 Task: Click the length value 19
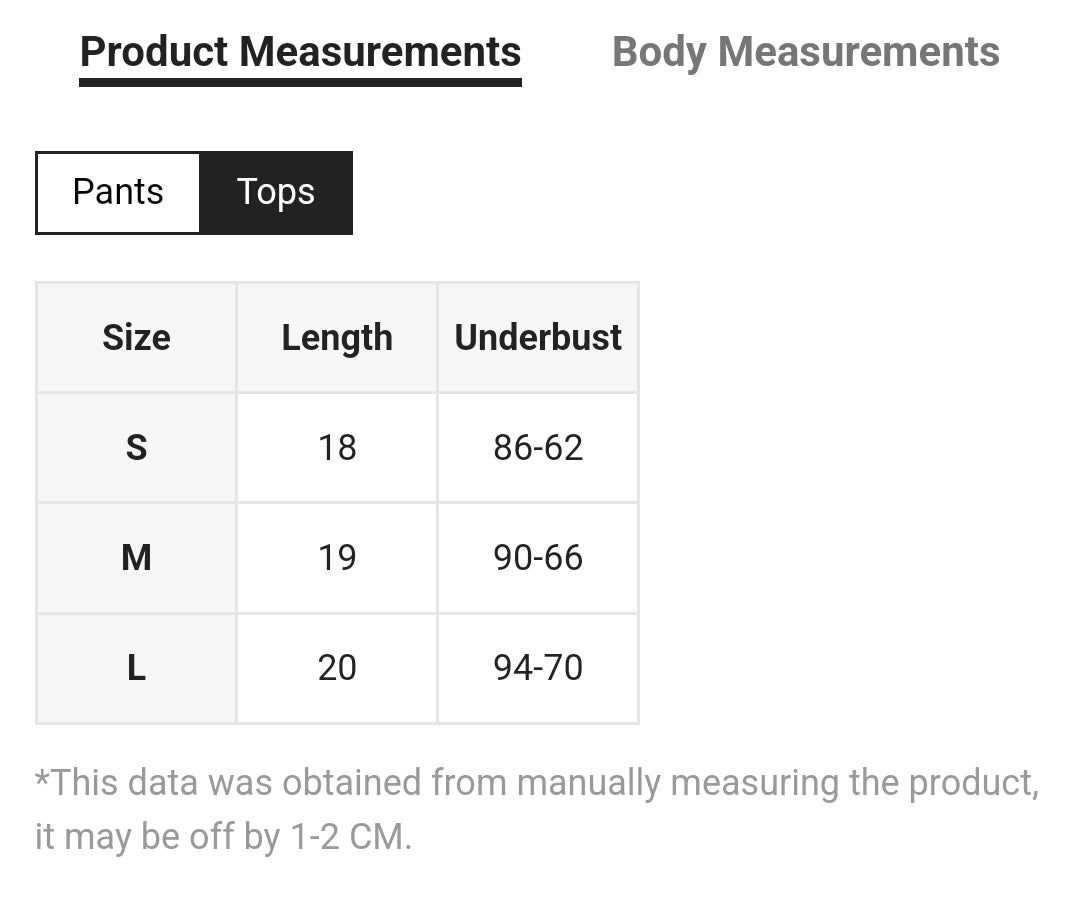coord(337,558)
